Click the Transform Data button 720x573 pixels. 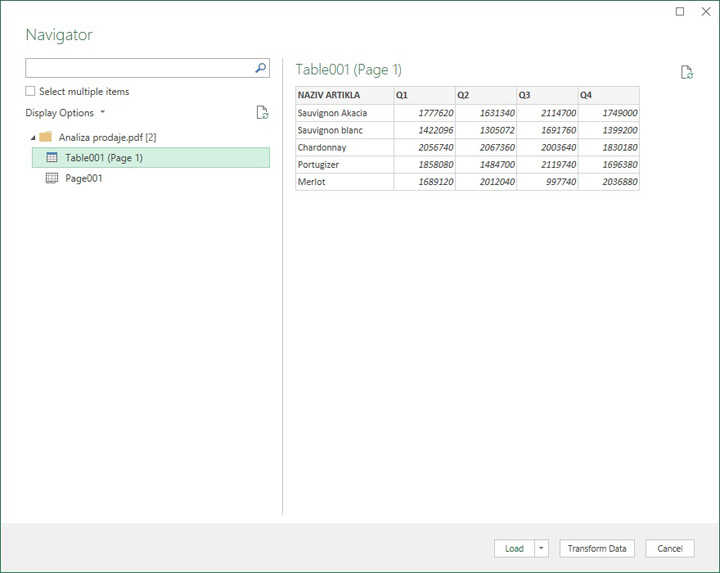coord(597,548)
